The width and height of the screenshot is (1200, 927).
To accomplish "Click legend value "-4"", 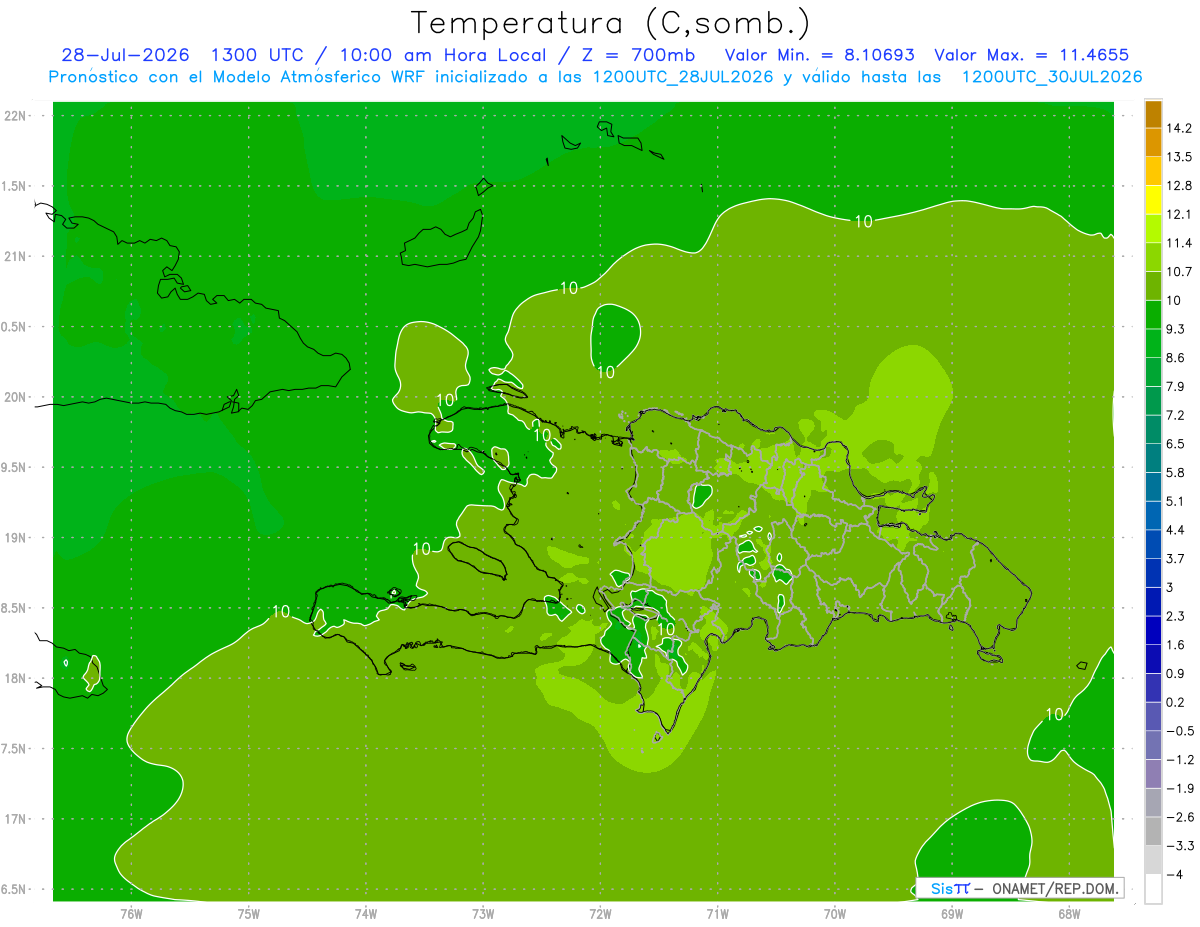I will click(x=1175, y=874).
